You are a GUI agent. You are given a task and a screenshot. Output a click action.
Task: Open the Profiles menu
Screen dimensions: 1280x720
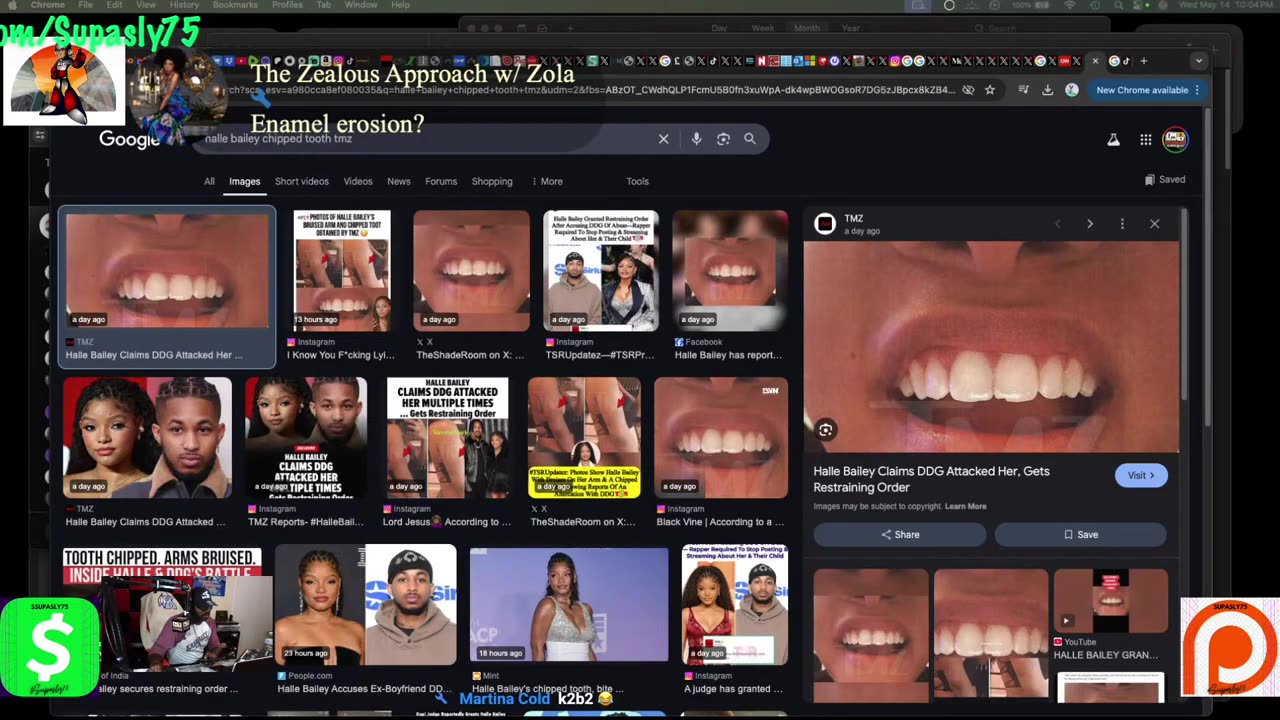(287, 5)
